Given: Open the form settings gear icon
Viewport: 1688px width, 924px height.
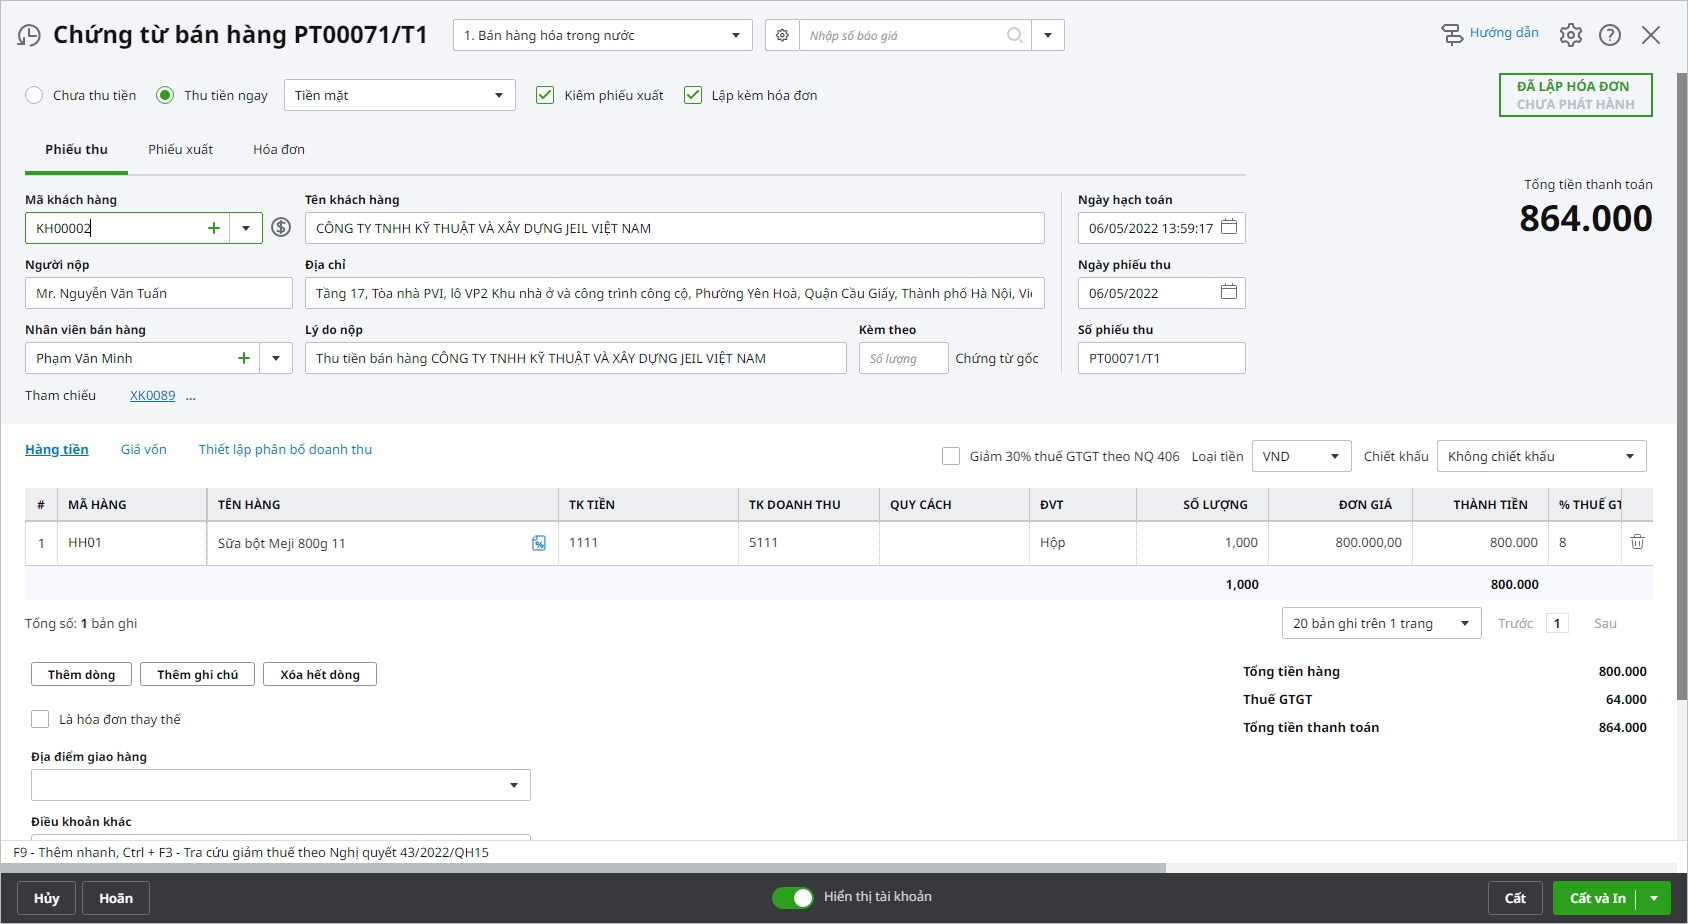Looking at the screenshot, I should (x=1570, y=35).
